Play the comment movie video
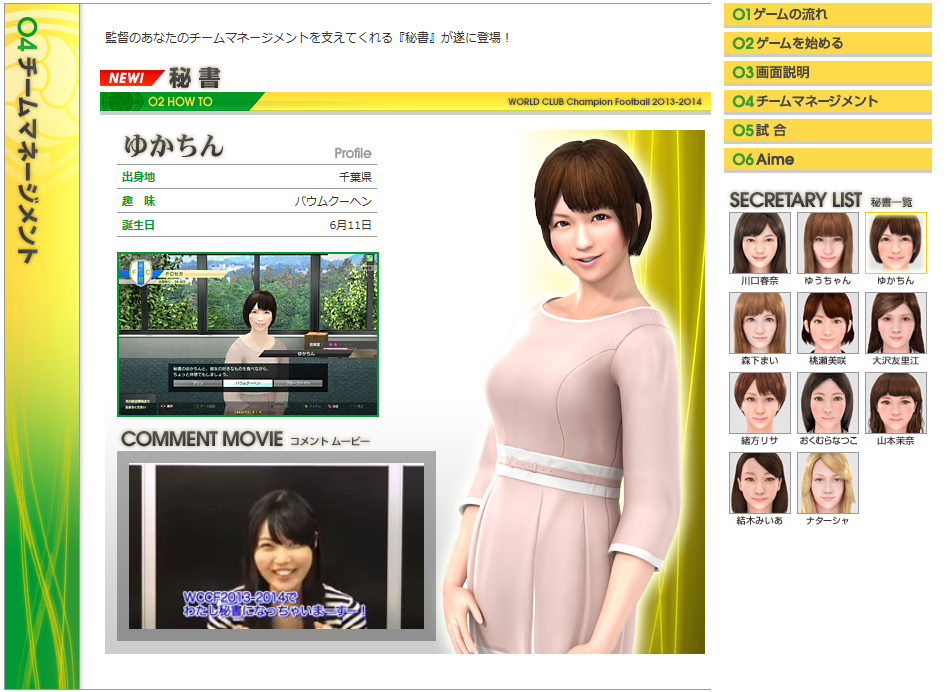947x692 pixels. [276, 546]
